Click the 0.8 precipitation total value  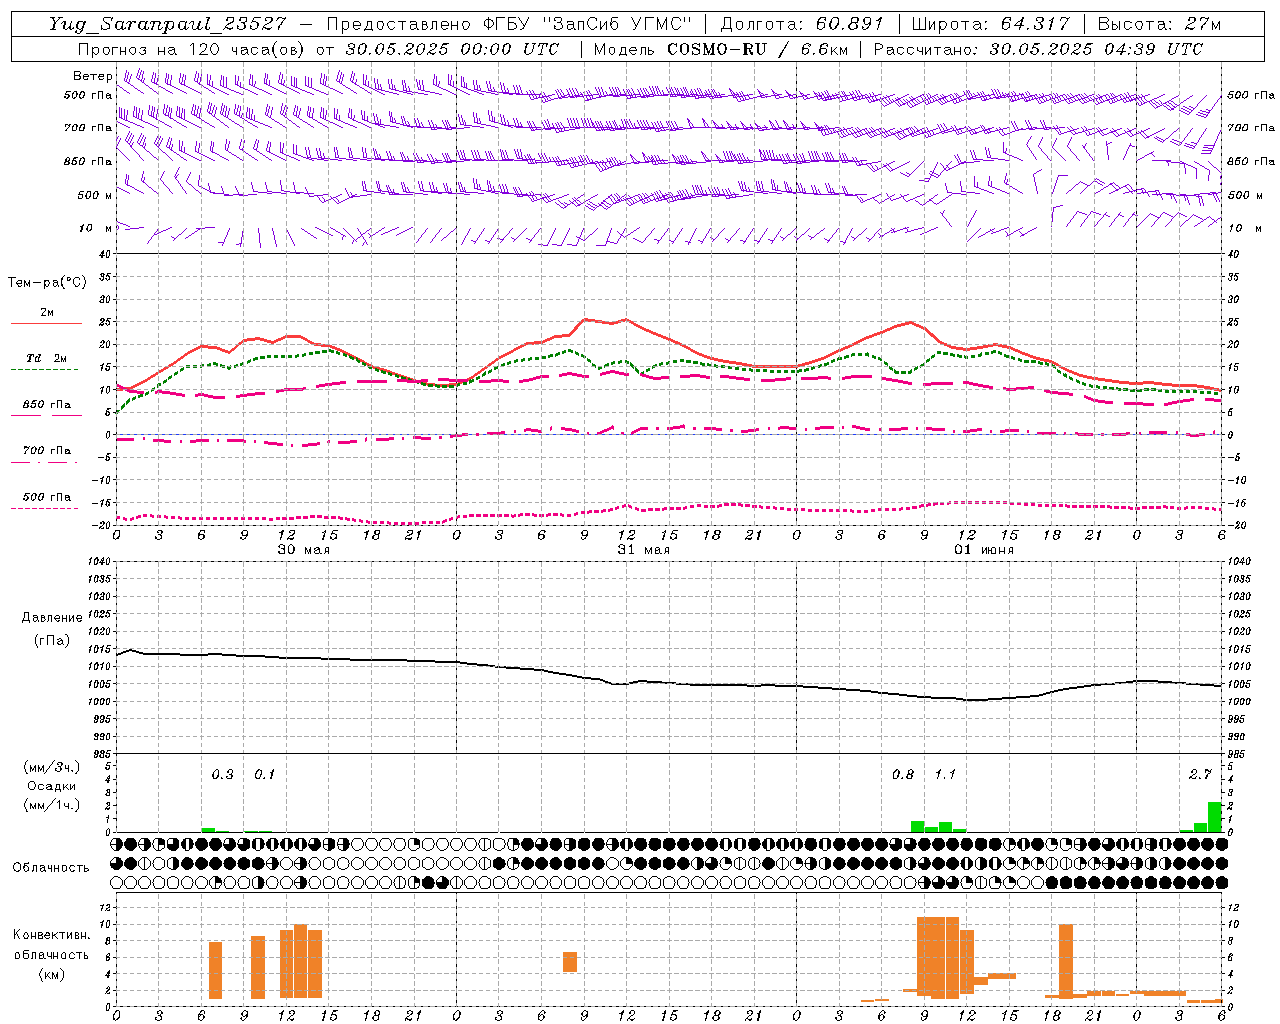pos(903,774)
